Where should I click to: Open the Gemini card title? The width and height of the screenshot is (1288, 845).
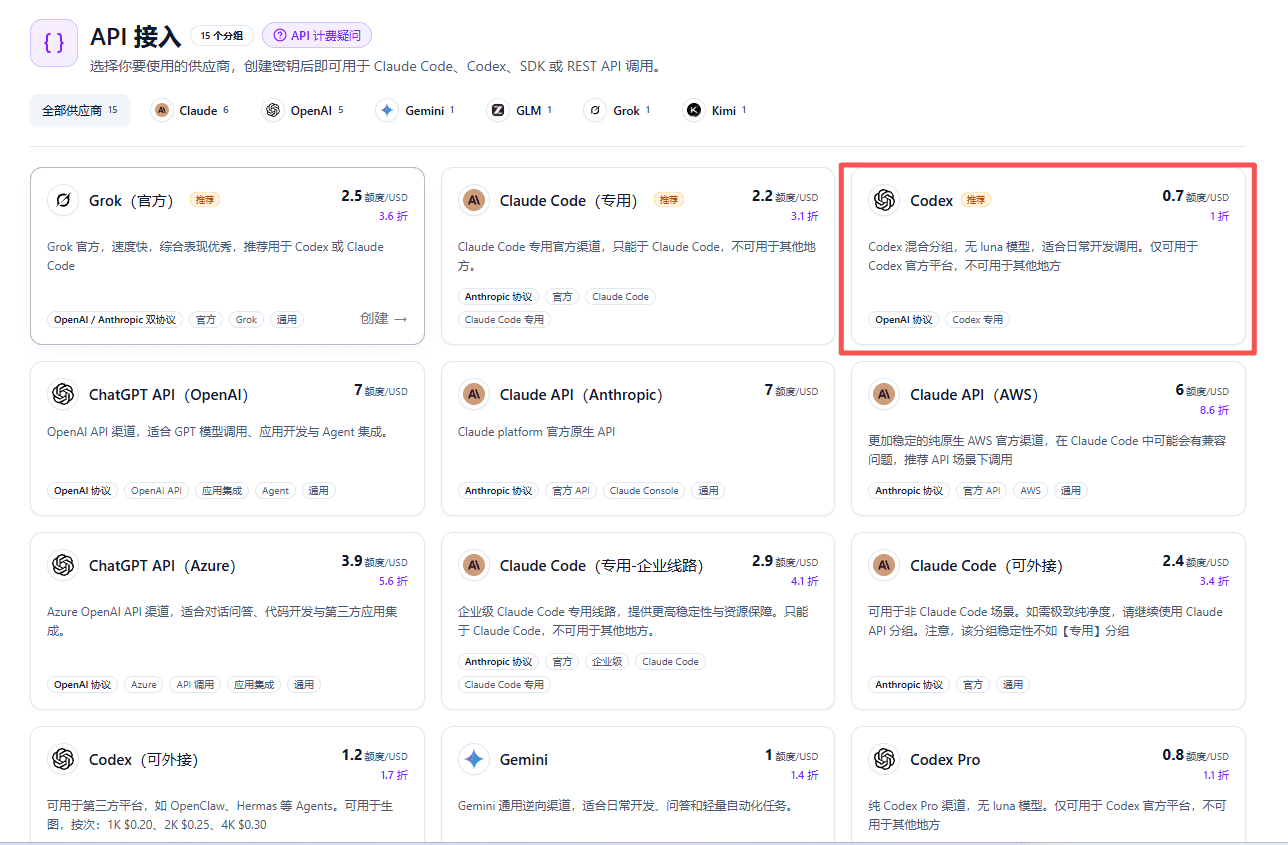coord(524,759)
